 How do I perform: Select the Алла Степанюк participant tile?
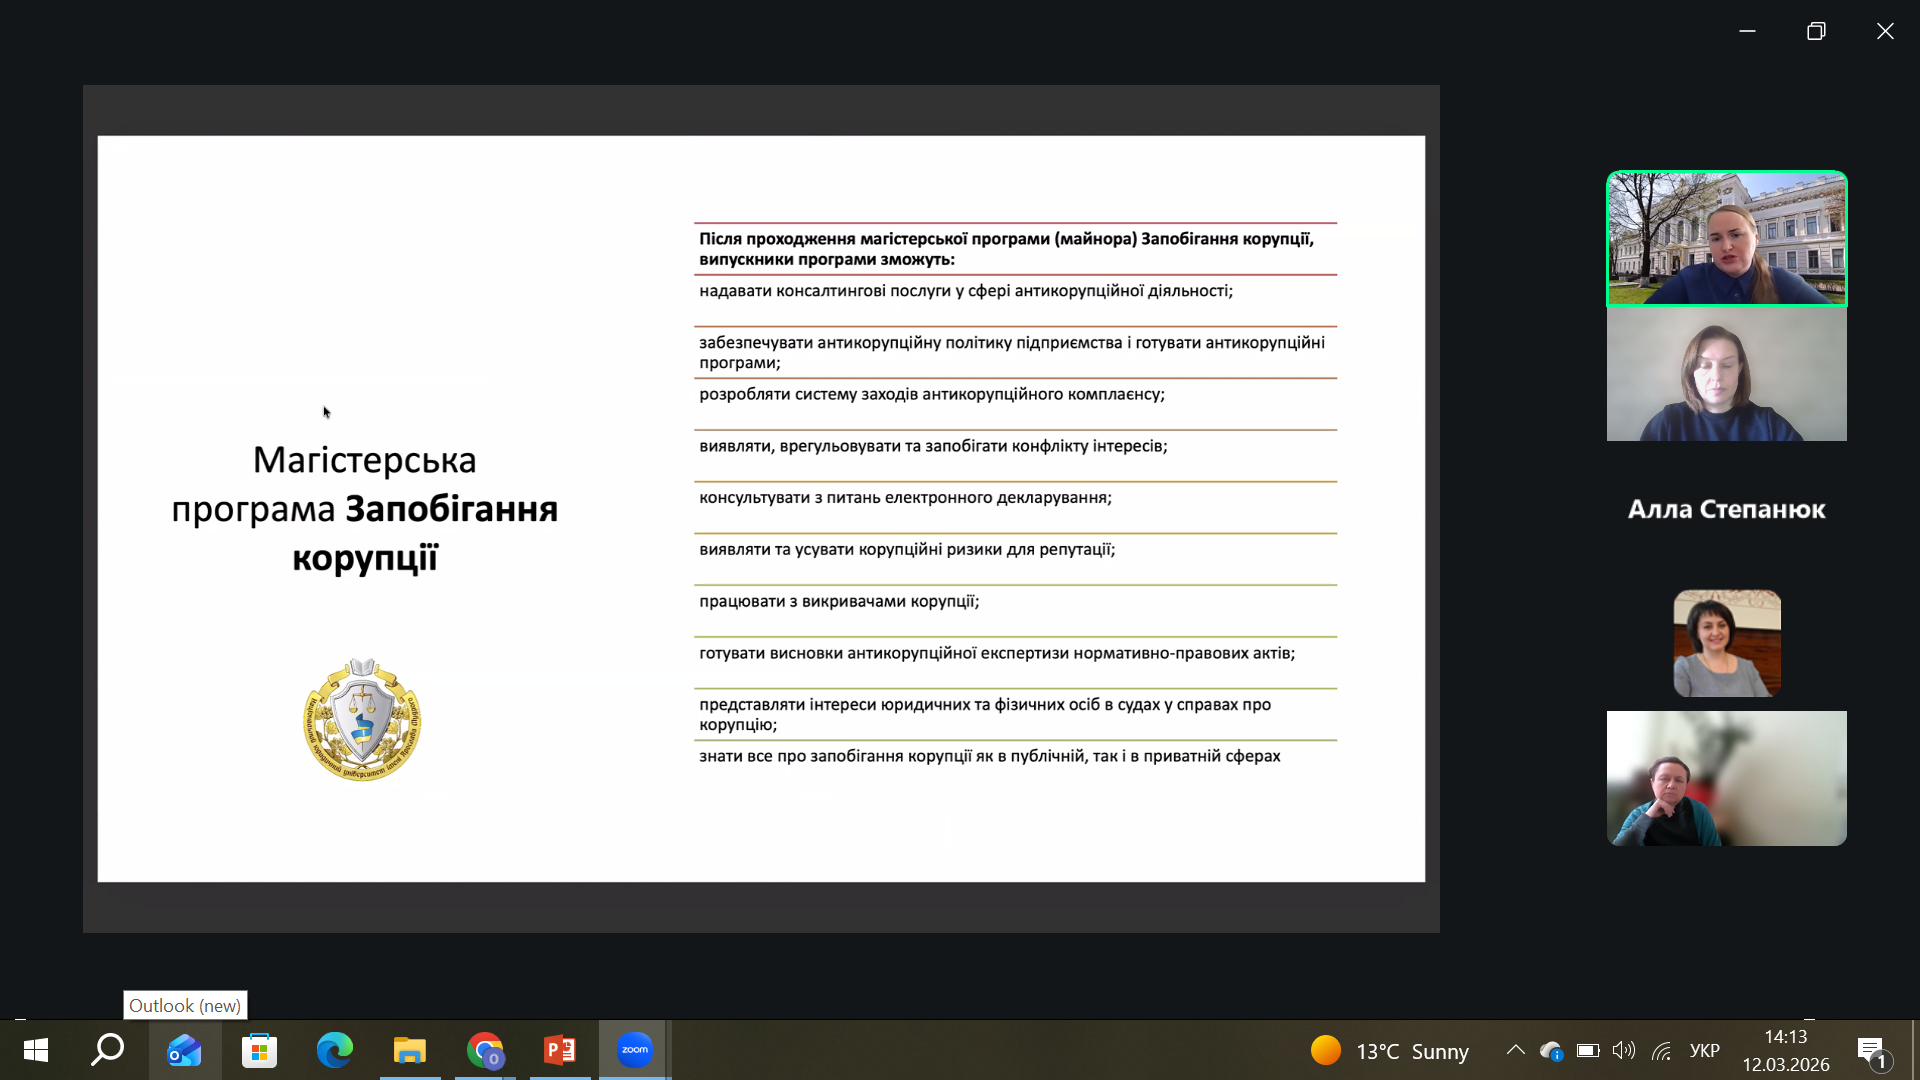1727,509
